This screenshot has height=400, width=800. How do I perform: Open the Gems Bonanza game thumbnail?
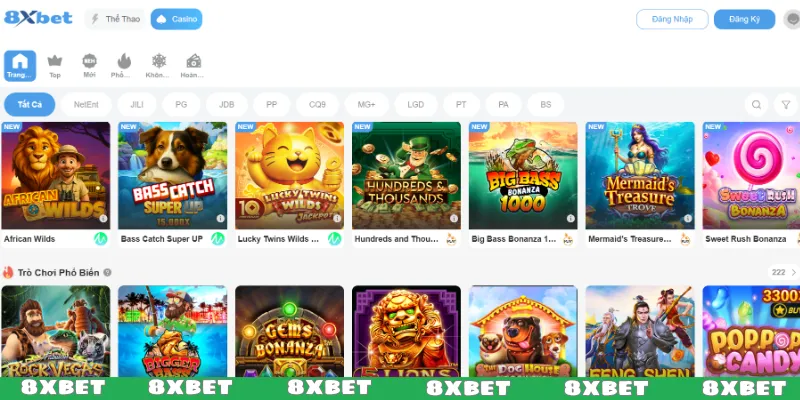click(x=289, y=332)
